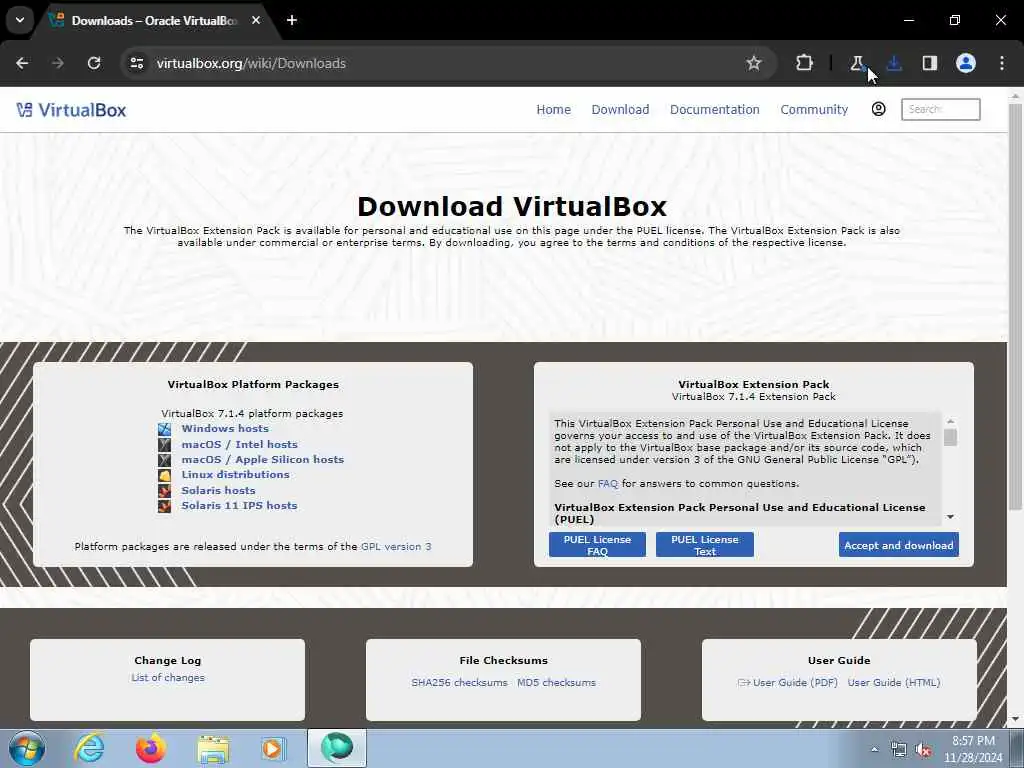The height and width of the screenshot is (768, 1024).
Task: Open Windows Explorer from taskbar
Action: tap(213, 749)
